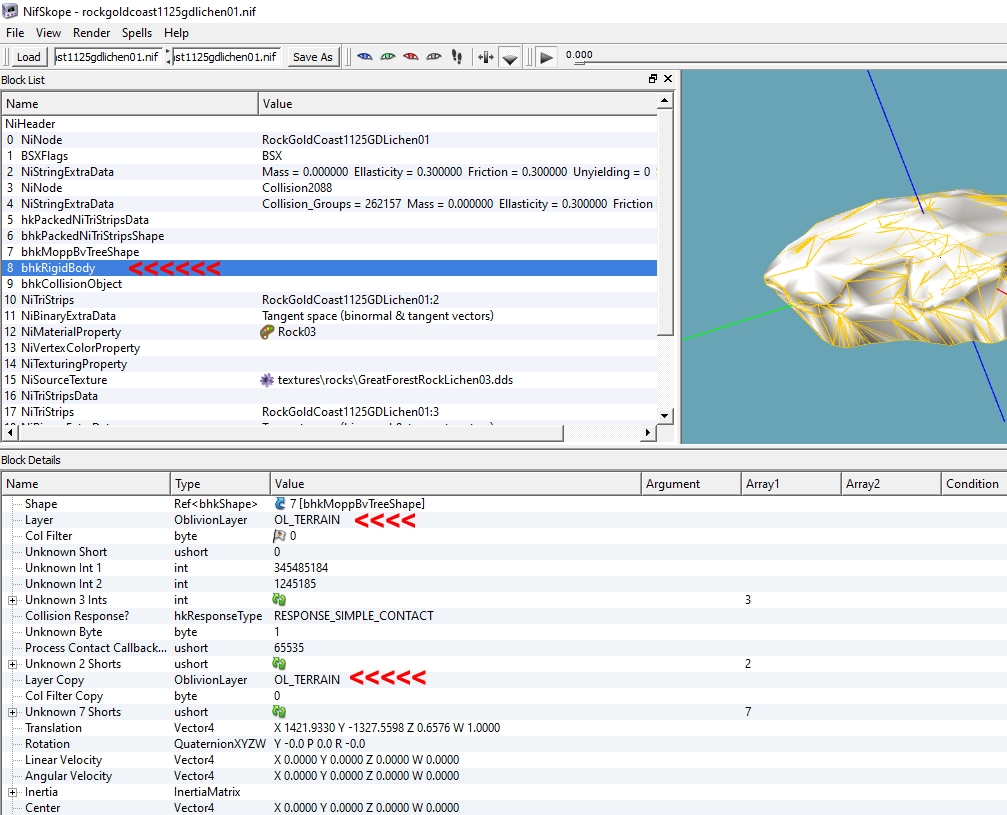Click Block List horizontal scroll right arrow

tap(648, 433)
